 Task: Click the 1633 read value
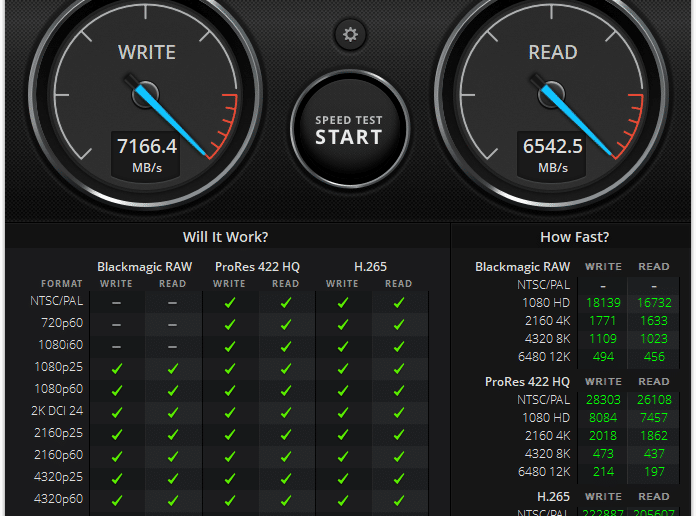click(x=654, y=321)
